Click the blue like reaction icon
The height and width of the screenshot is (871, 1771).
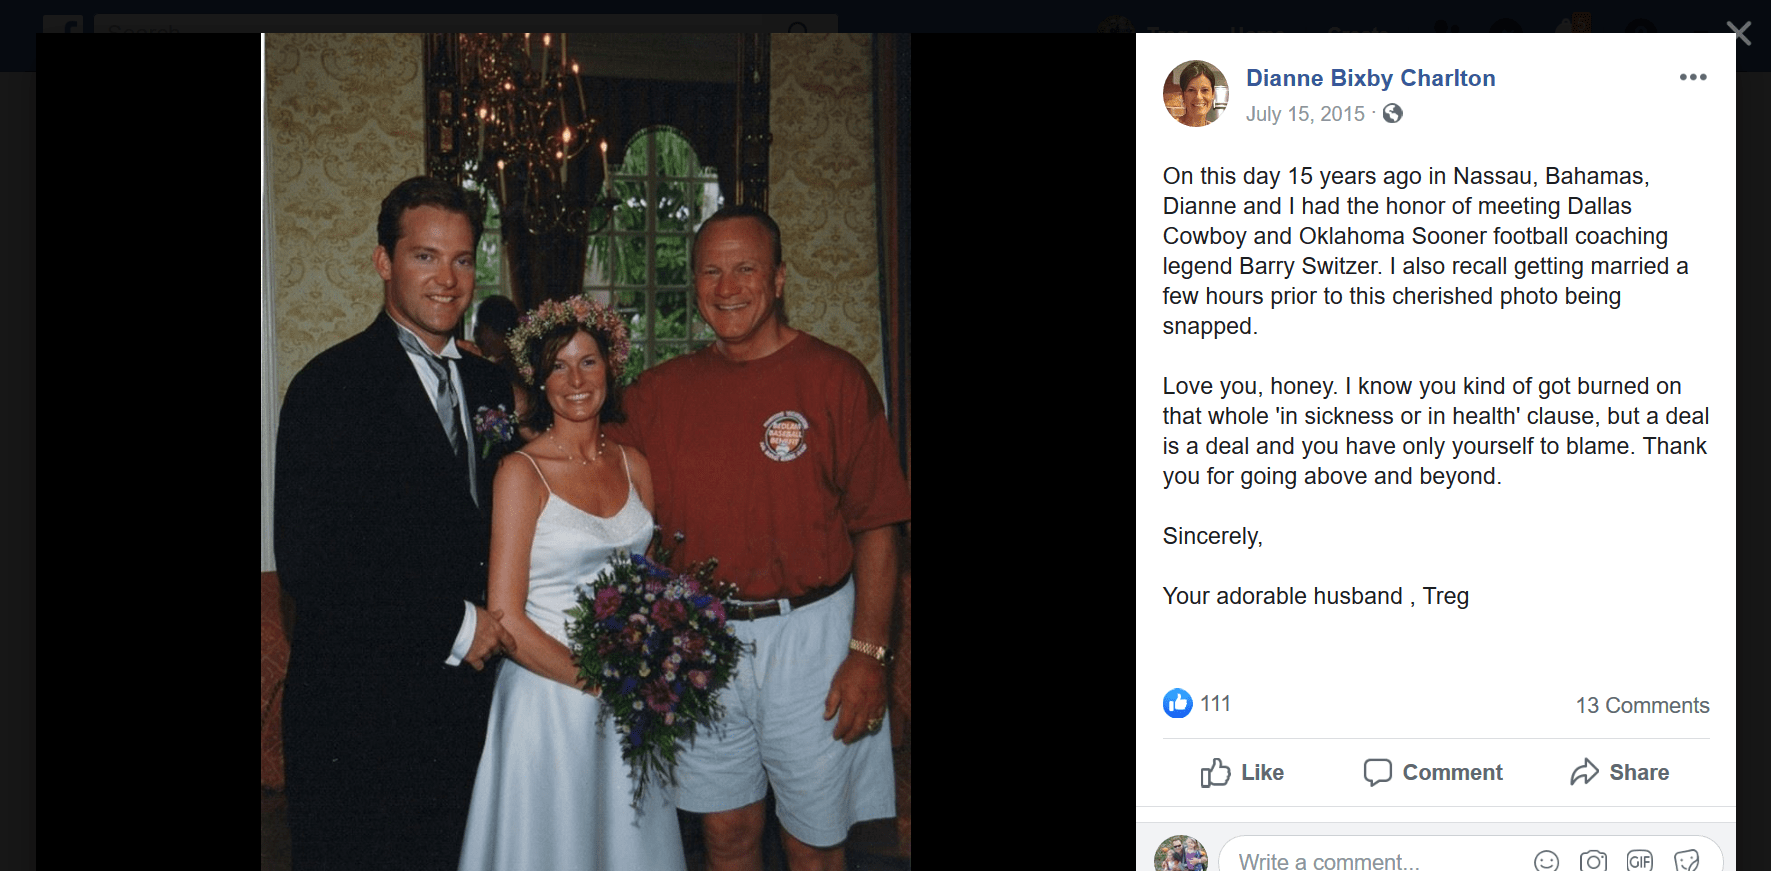pyautogui.click(x=1178, y=704)
